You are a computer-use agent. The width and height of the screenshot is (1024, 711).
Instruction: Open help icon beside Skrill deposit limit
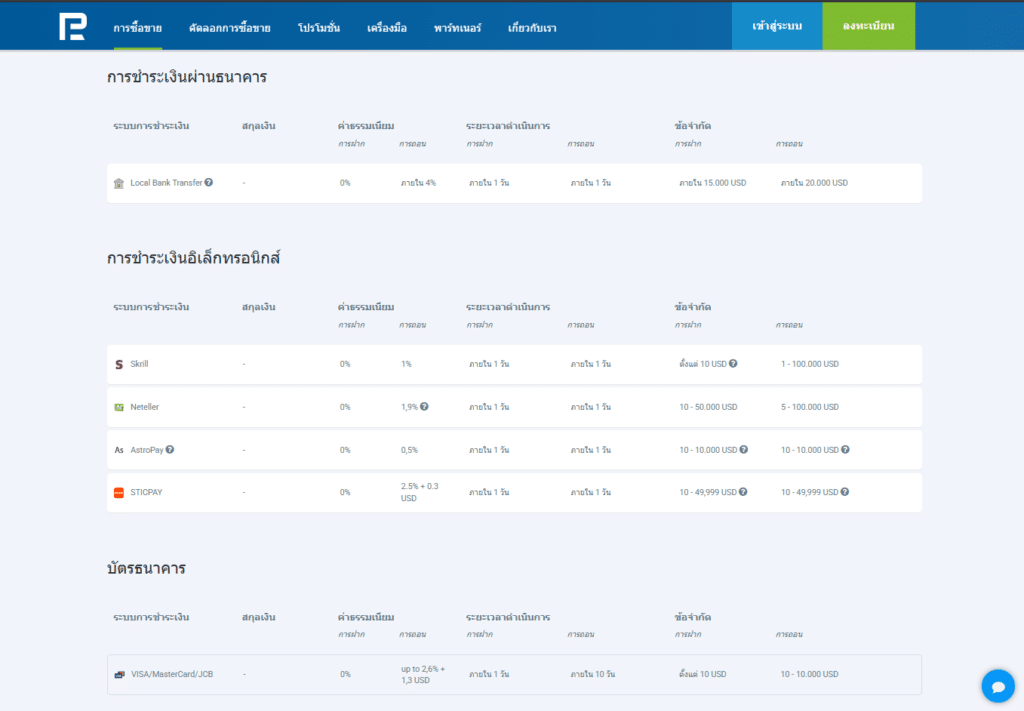coord(733,364)
